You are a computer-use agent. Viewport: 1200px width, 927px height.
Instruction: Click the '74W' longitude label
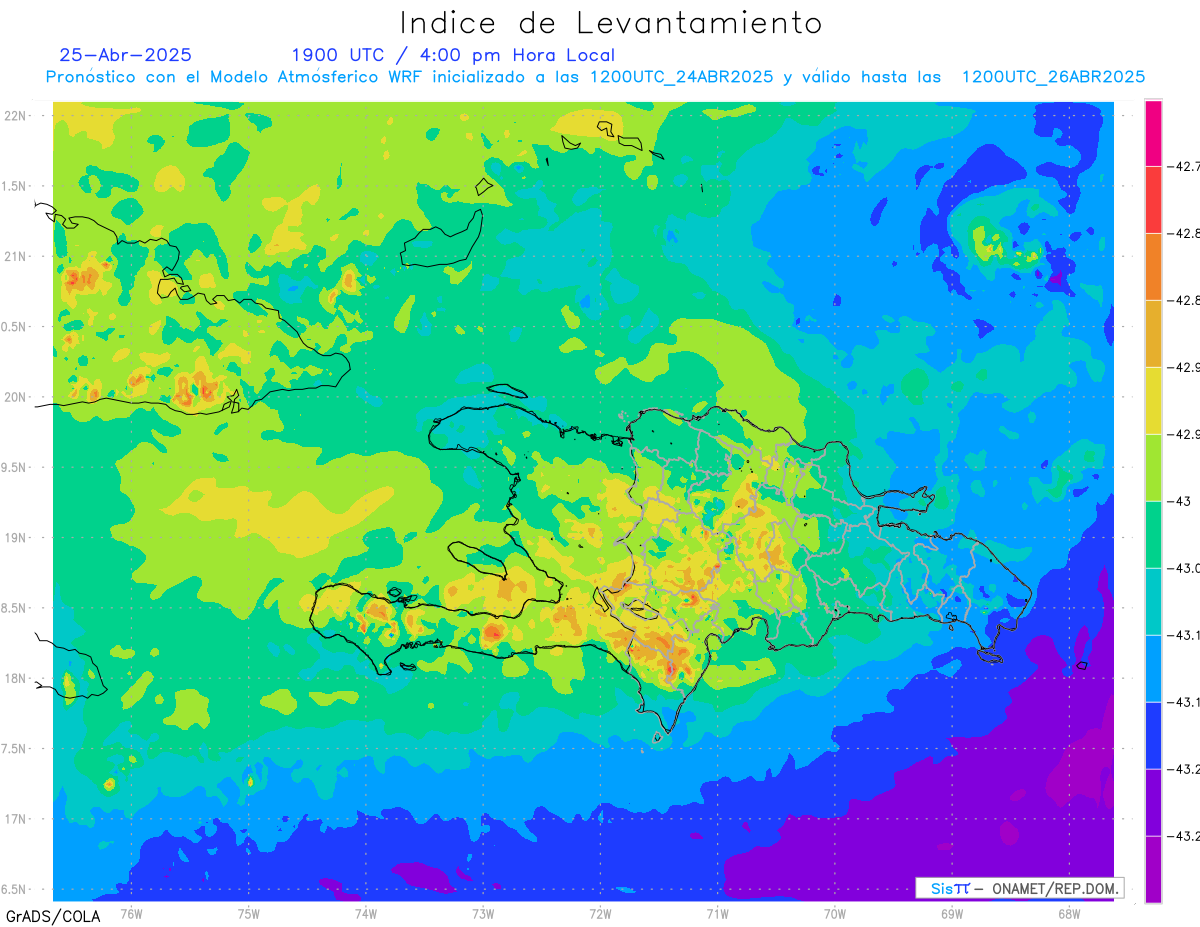(366, 913)
